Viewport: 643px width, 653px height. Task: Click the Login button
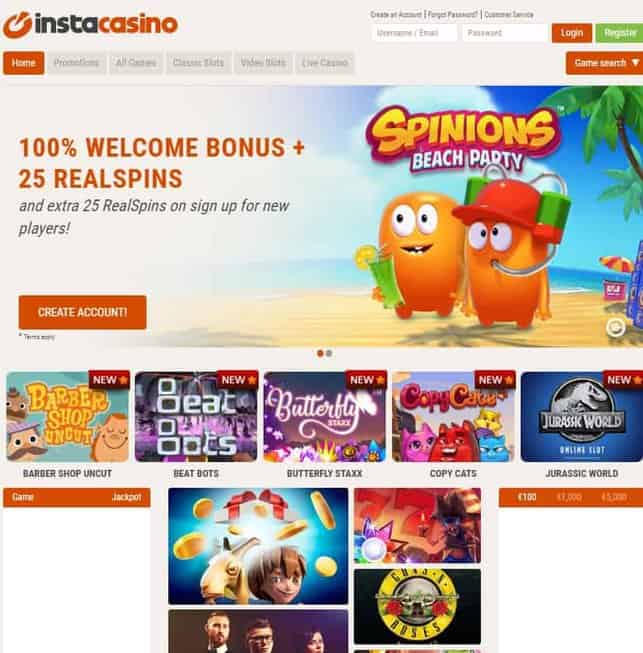[572, 33]
